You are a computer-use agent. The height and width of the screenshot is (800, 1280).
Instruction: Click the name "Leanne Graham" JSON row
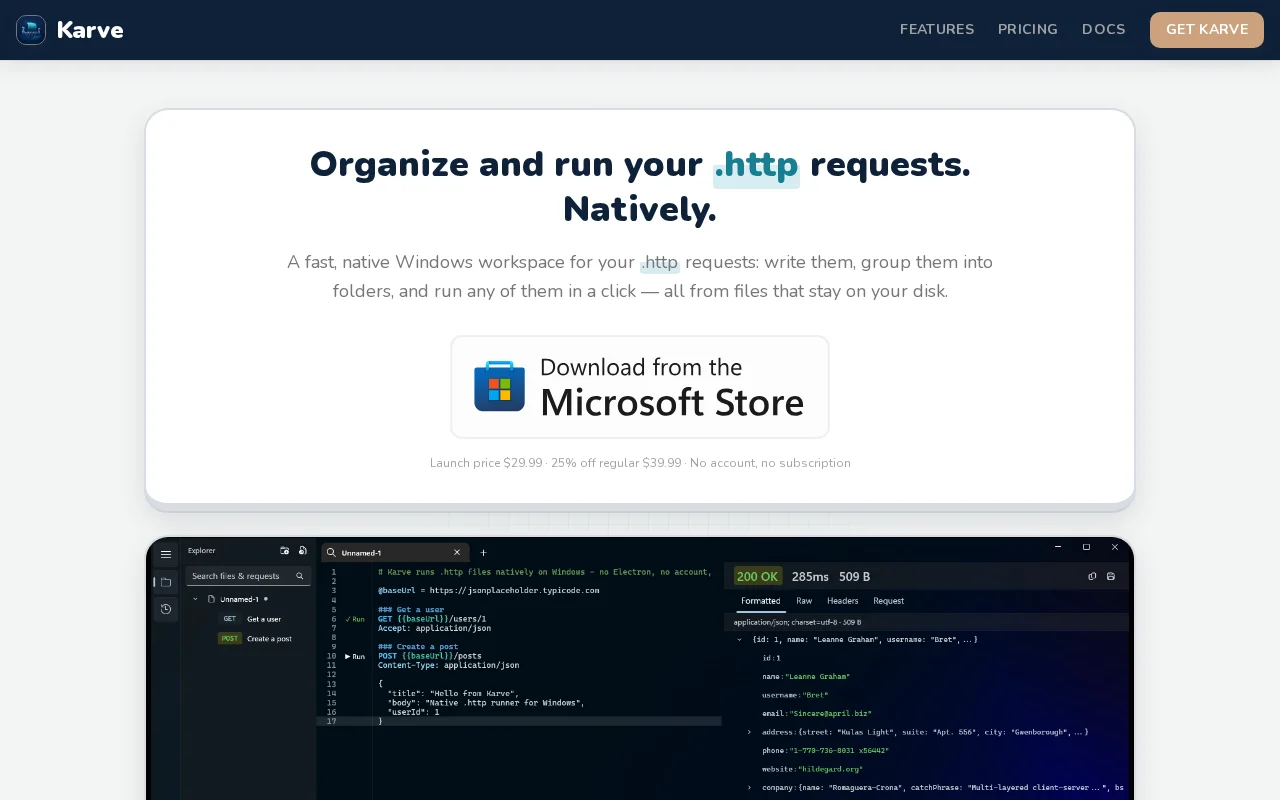click(x=804, y=677)
